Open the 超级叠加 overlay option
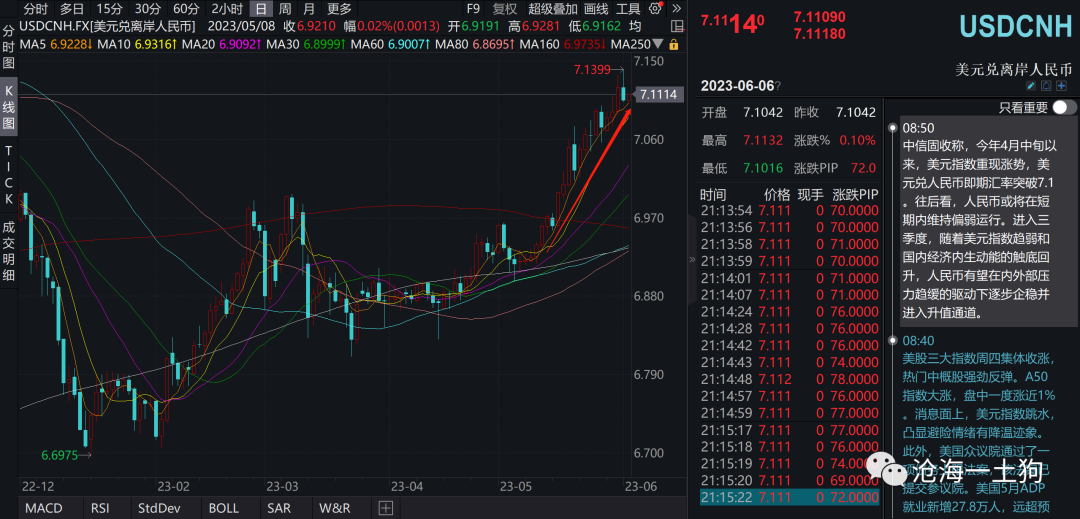The width and height of the screenshot is (1080, 519). 553,9
